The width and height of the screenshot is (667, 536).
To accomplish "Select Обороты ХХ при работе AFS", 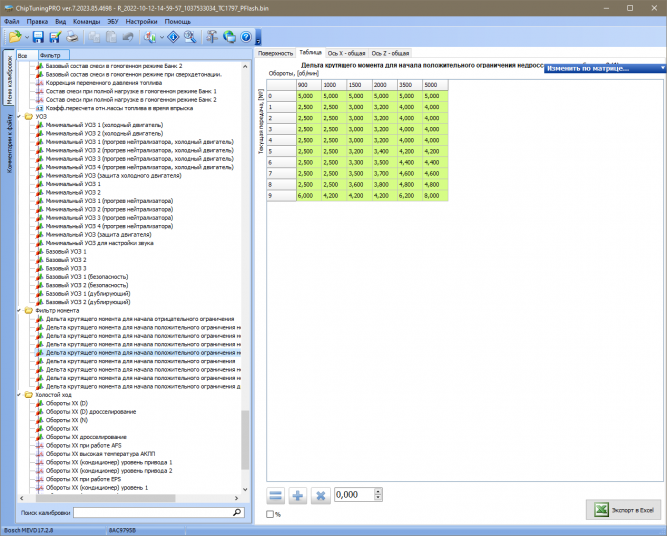I will pyautogui.click(x=83, y=445).
